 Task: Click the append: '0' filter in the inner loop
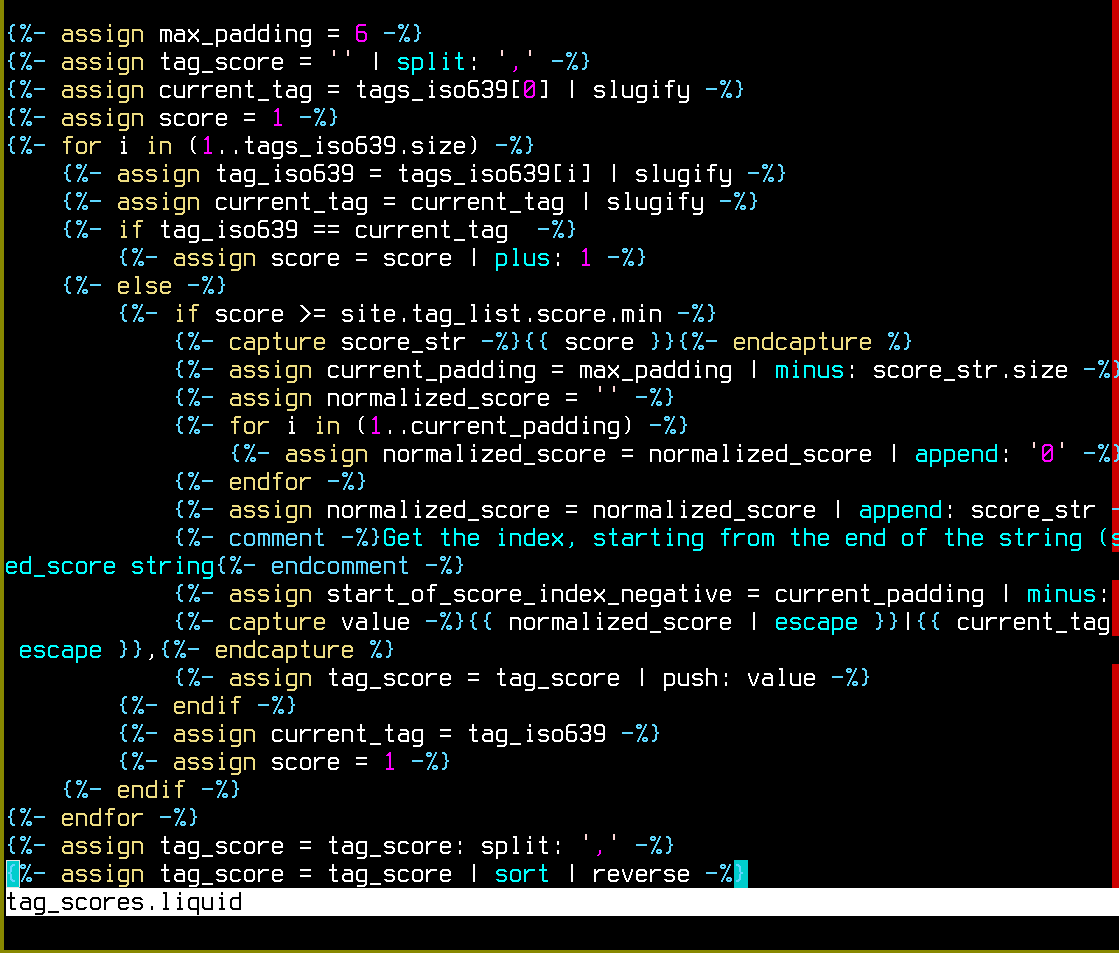(957, 453)
